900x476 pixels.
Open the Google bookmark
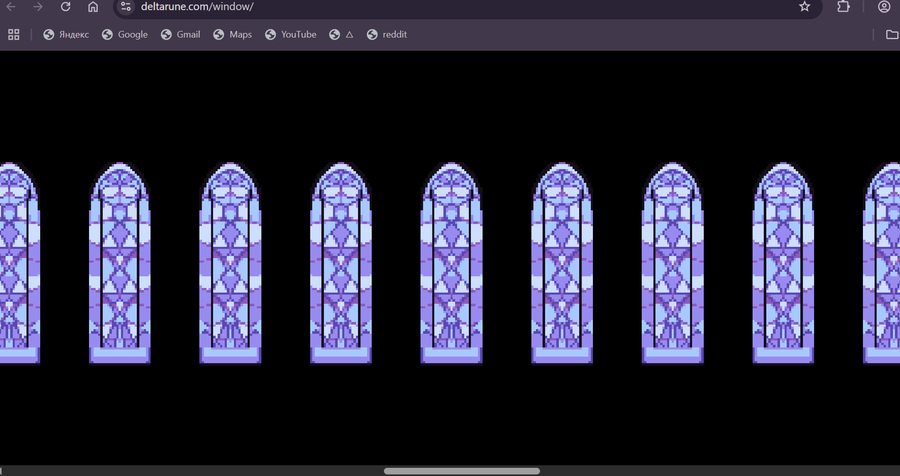[x=125, y=34]
